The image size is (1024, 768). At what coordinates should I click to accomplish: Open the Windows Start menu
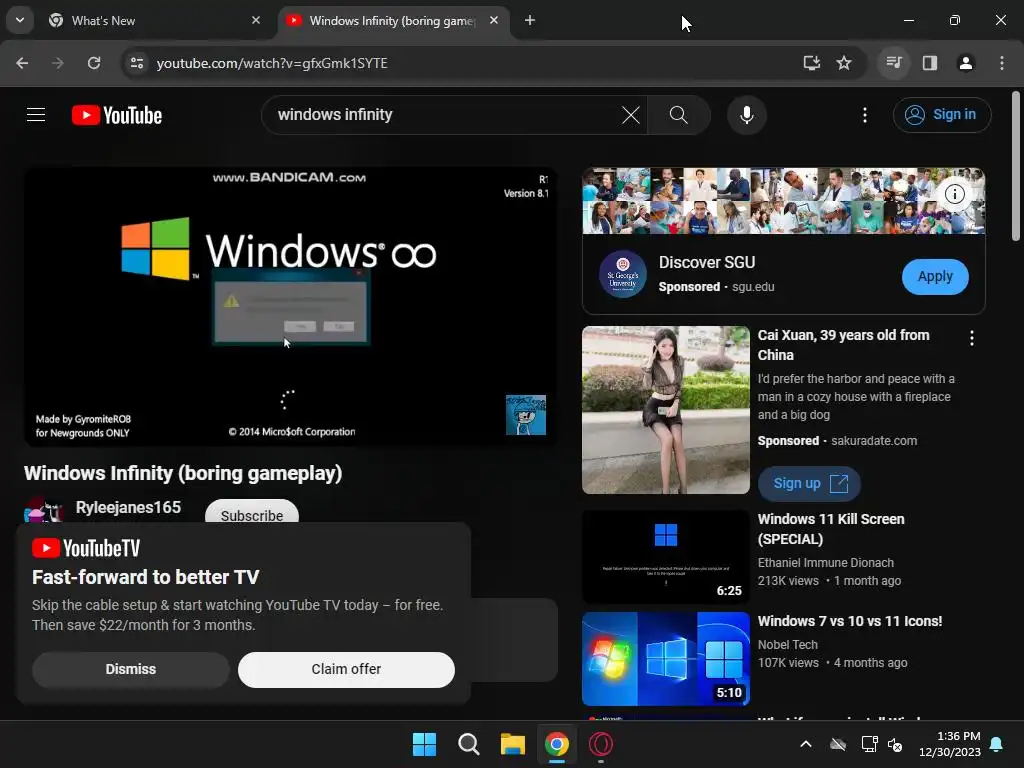[x=424, y=744]
